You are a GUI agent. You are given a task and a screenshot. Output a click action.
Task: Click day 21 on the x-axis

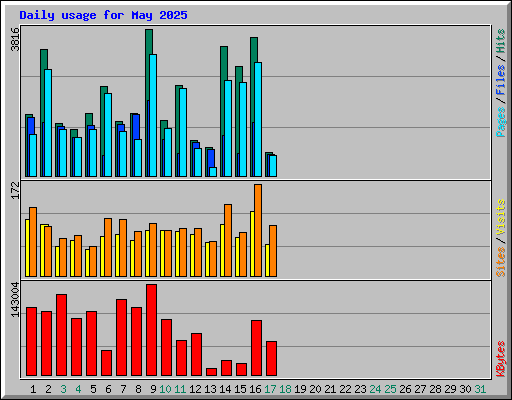coord(330,389)
